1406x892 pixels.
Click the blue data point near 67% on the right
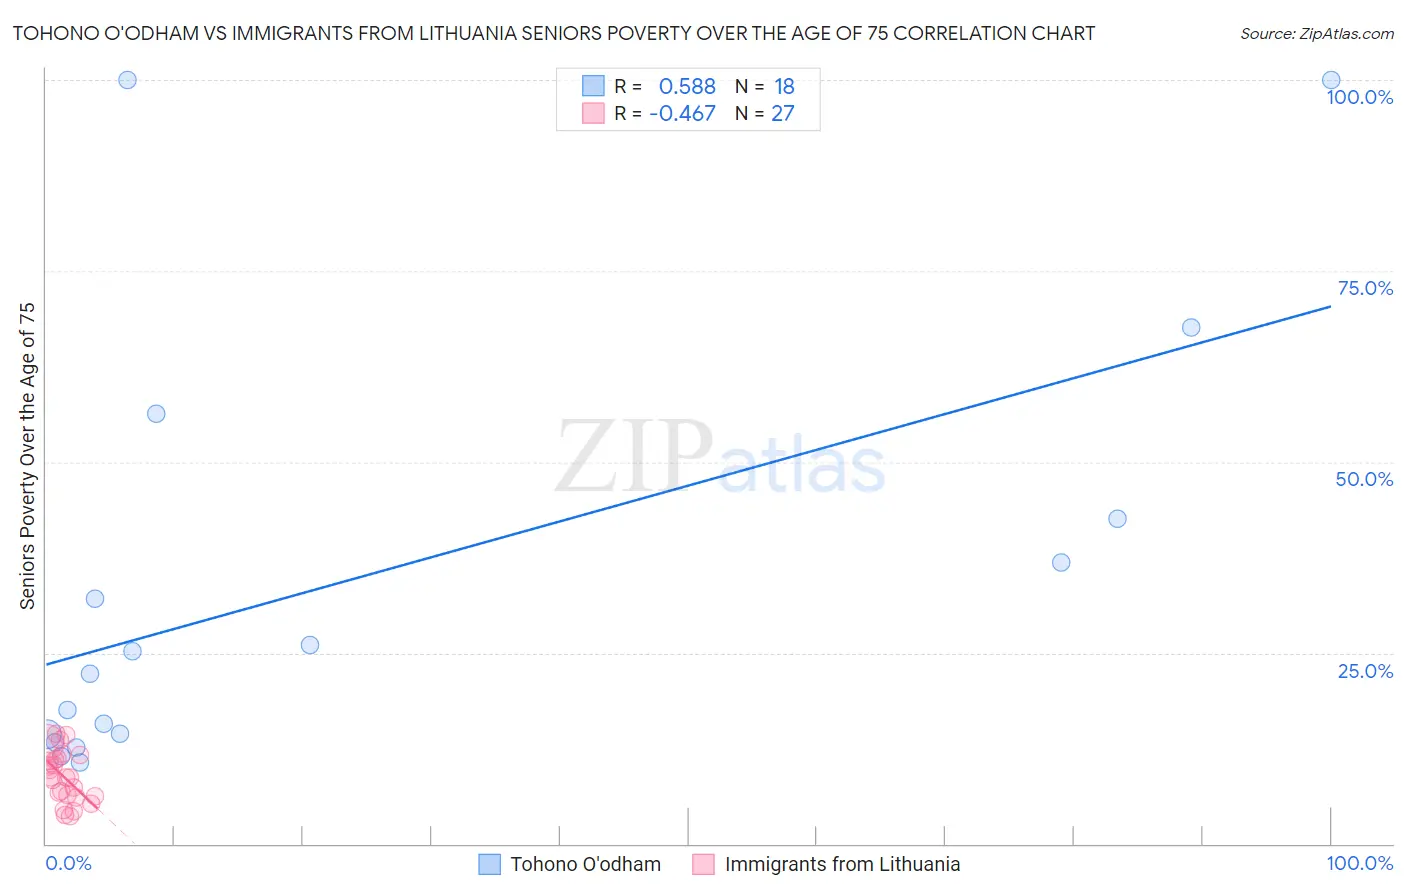pos(1191,327)
